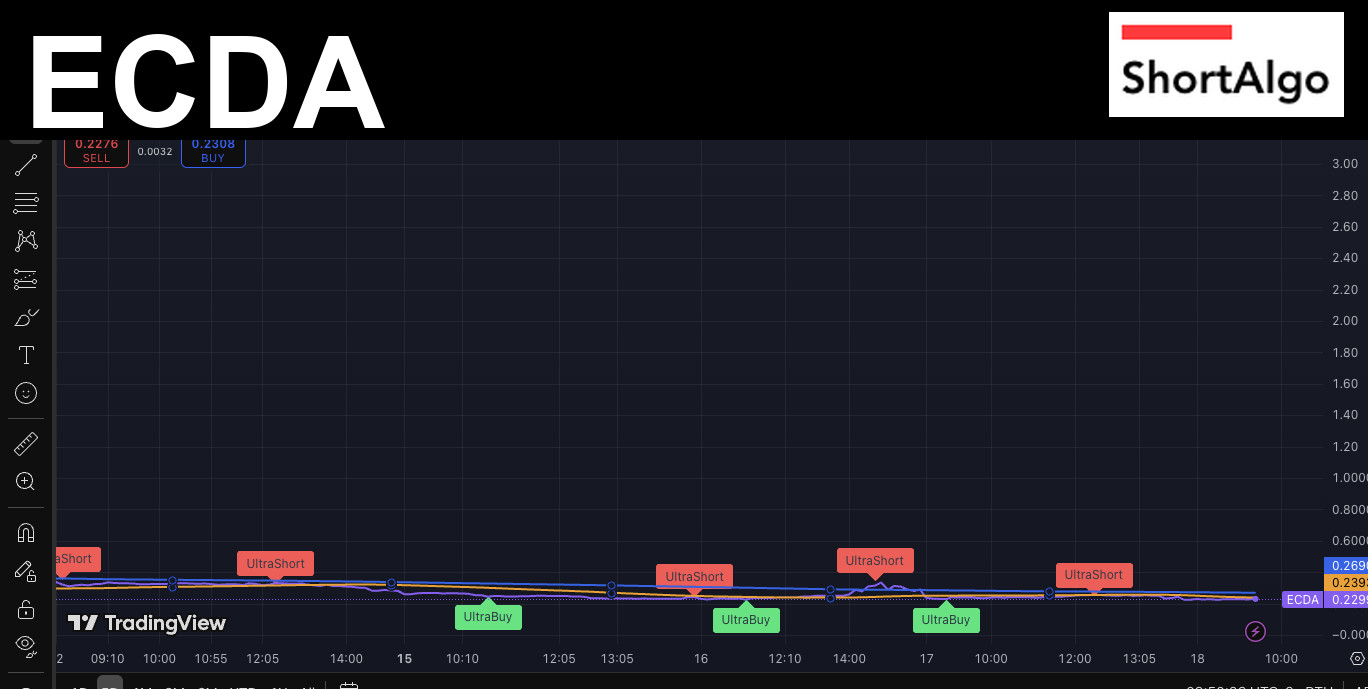Click the red SELL 0.2276 button
1368x689 pixels.
tap(96, 151)
